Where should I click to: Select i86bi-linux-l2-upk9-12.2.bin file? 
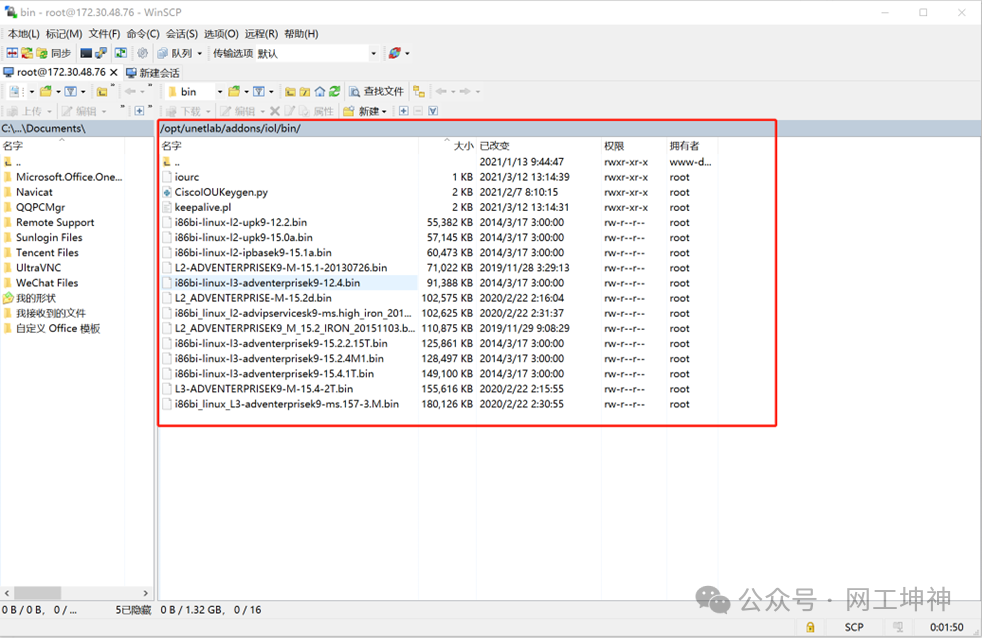[240, 222]
